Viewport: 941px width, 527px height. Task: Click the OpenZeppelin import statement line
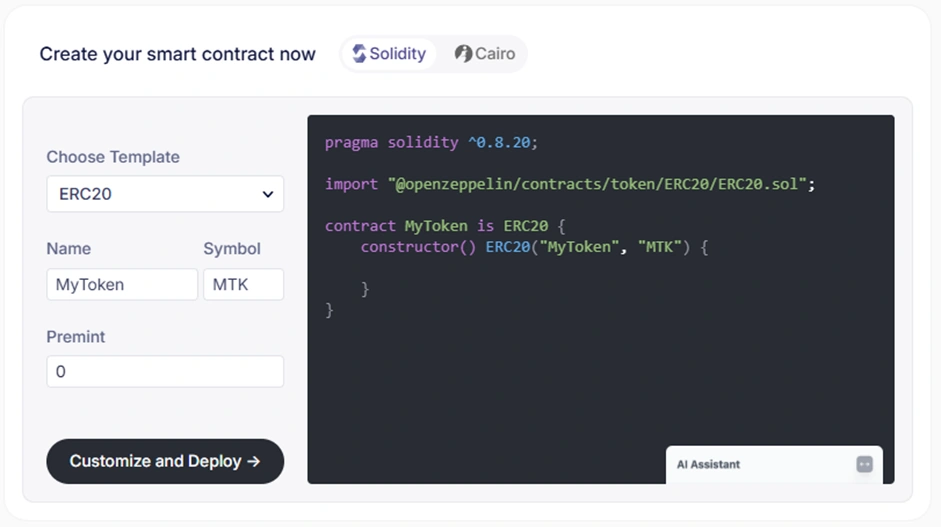pos(570,184)
